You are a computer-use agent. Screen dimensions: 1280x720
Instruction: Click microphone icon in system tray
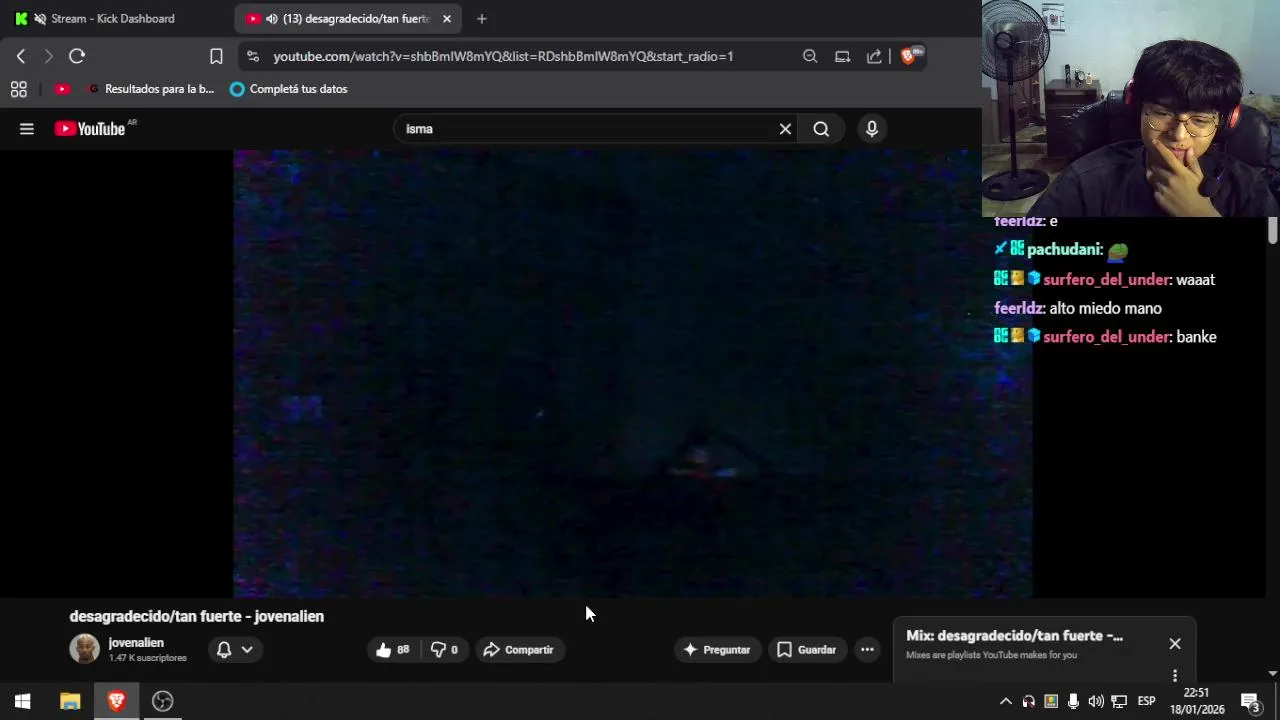[1073, 701]
